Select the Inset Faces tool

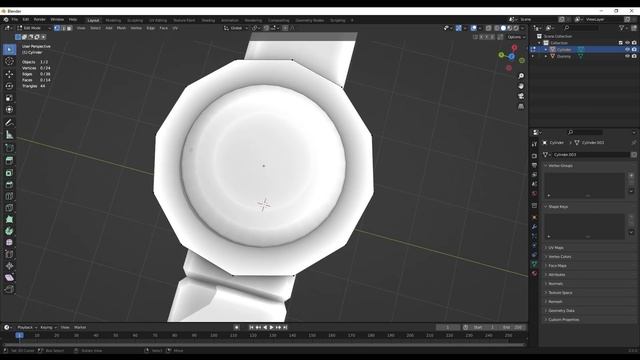(9, 173)
